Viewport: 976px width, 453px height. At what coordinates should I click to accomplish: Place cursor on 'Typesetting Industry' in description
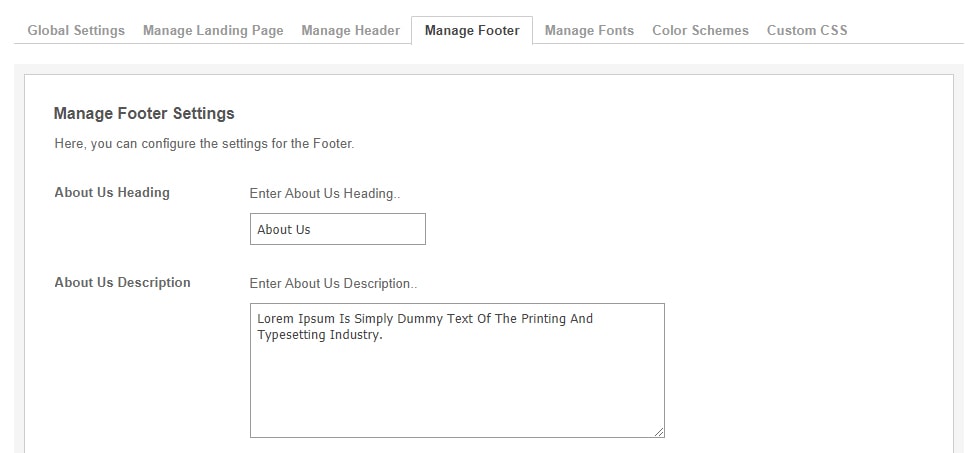click(x=319, y=335)
